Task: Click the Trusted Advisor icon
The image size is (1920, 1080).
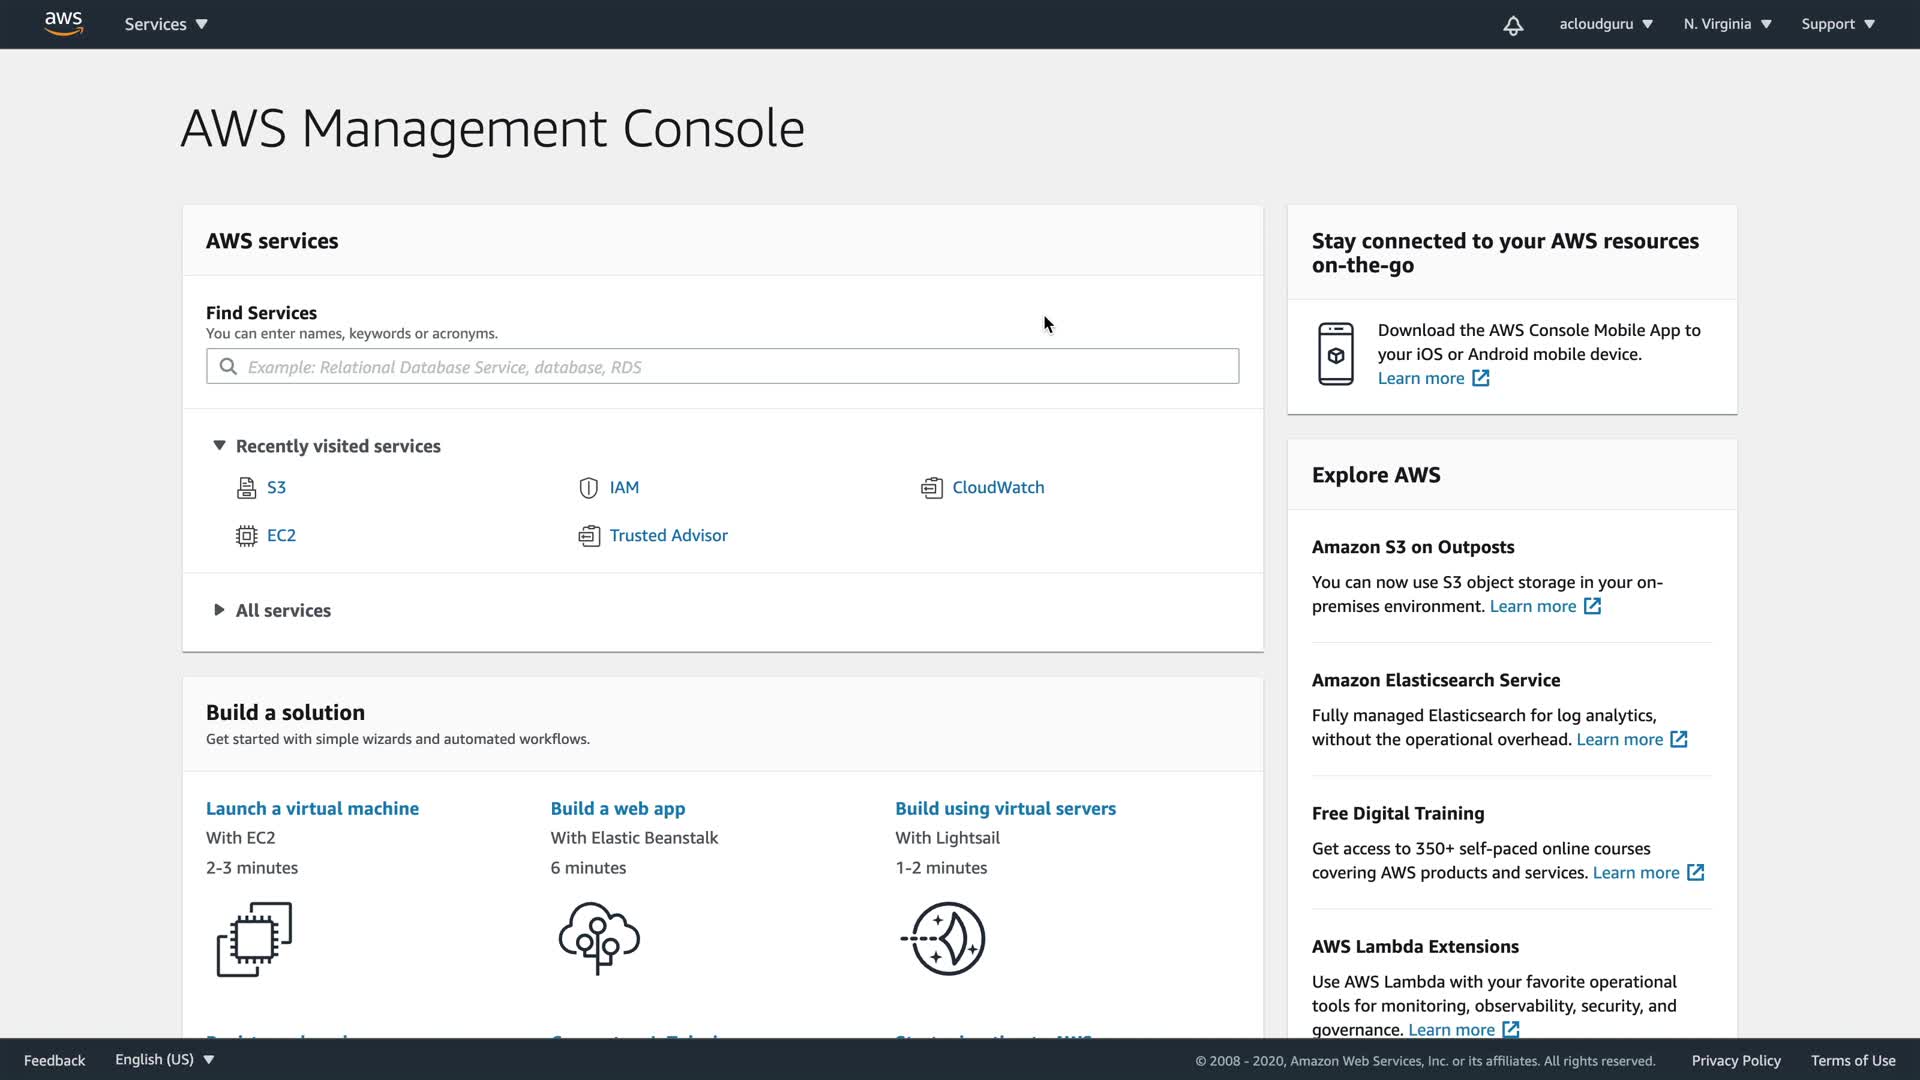Action: click(x=588, y=536)
